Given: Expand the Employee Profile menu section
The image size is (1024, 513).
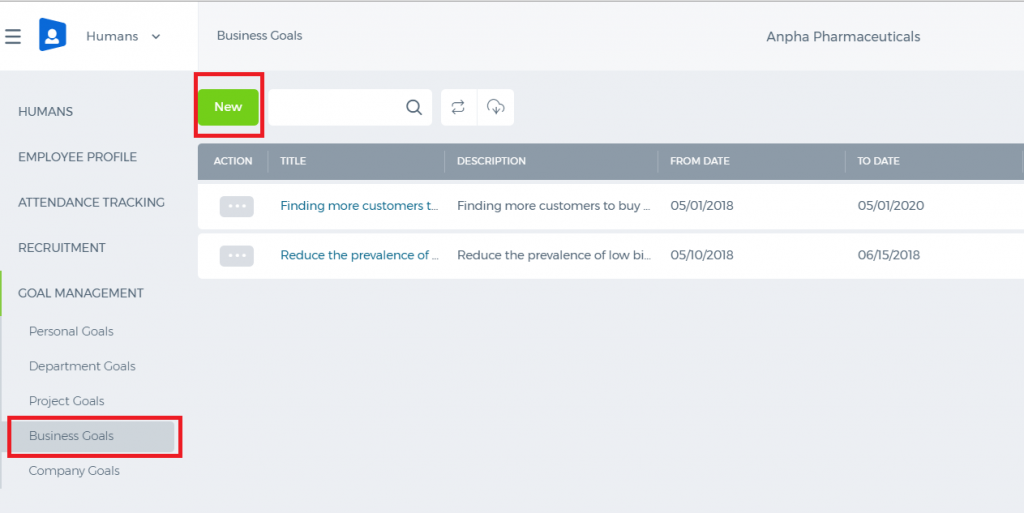Looking at the screenshot, I should pos(78,157).
